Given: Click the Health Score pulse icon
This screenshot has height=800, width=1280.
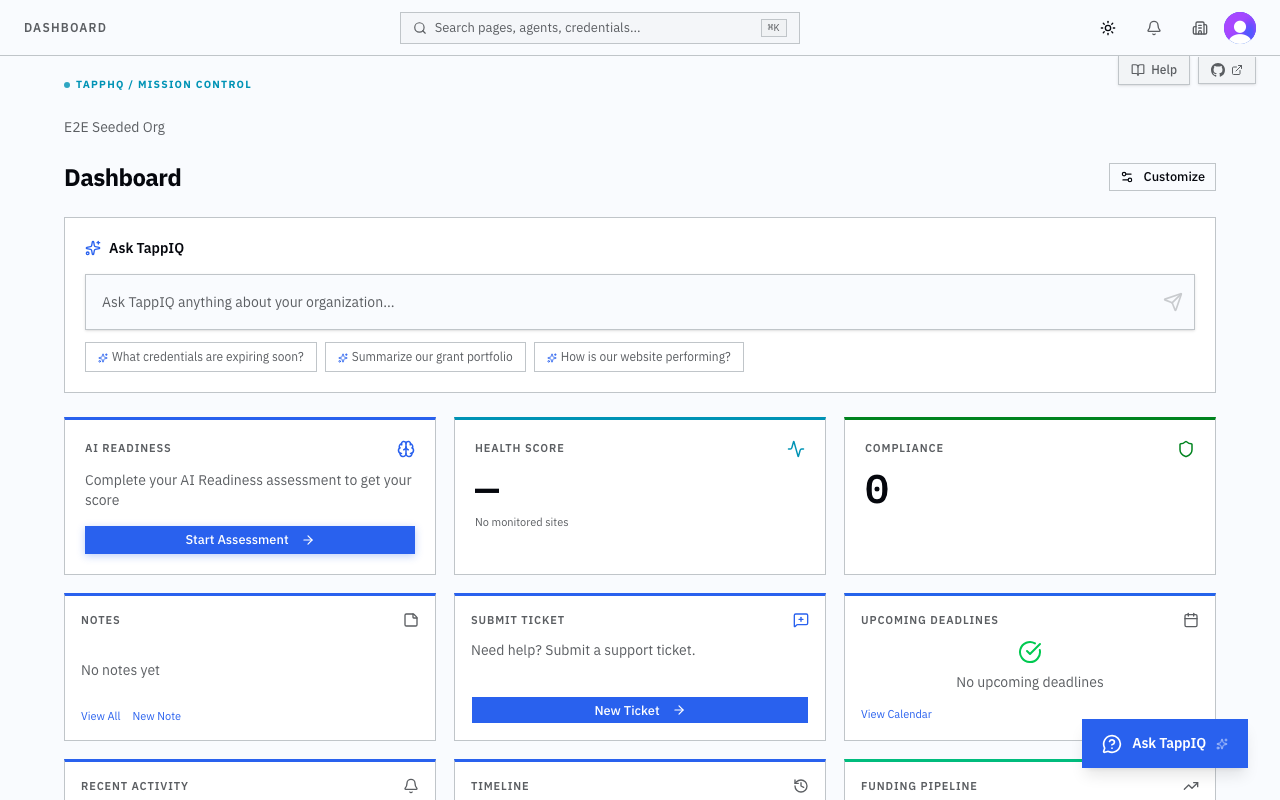Looking at the screenshot, I should pos(796,449).
